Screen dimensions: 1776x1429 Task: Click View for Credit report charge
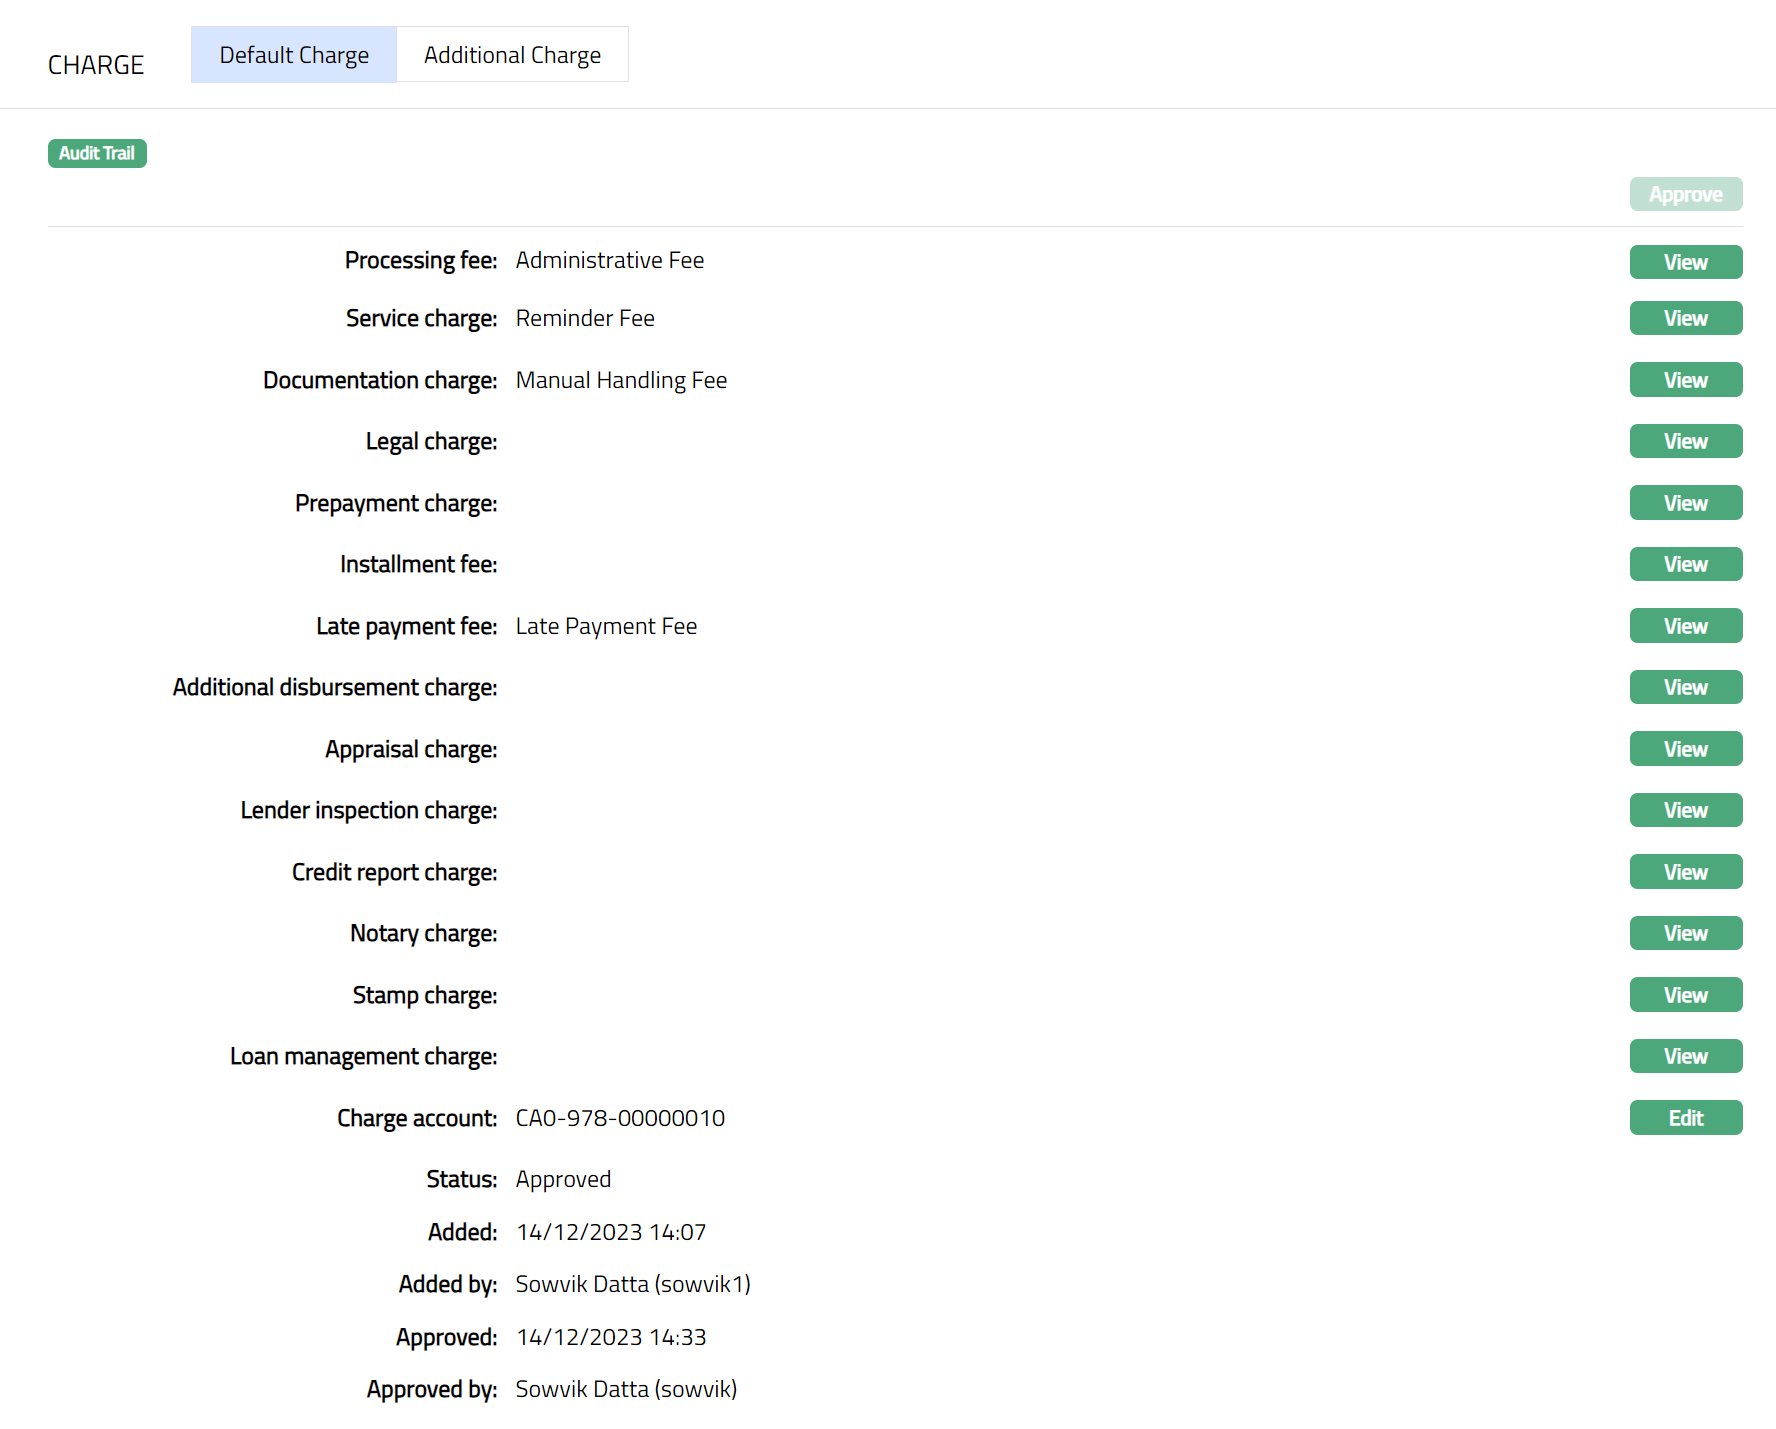(x=1685, y=872)
